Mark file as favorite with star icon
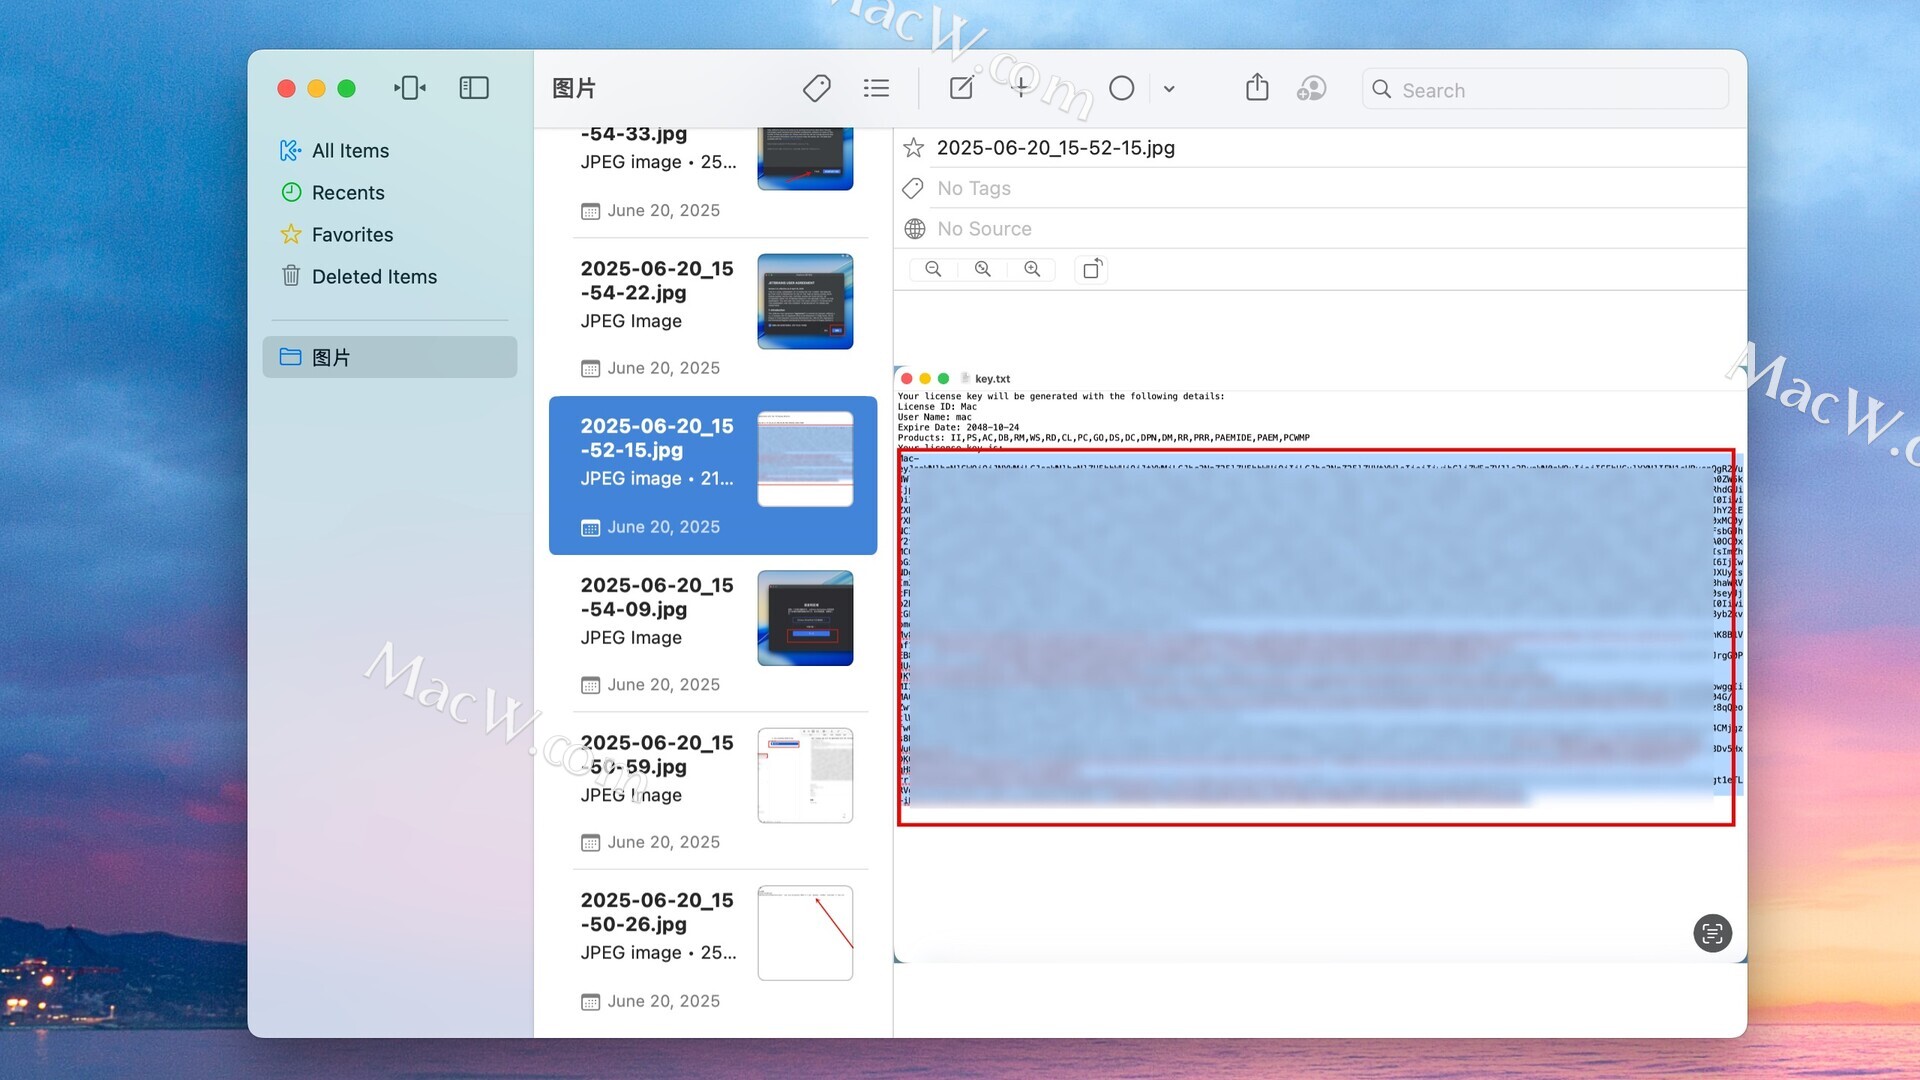The height and width of the screenshot is (1080, 1920). pyautogui.click(x=914, y=148)
